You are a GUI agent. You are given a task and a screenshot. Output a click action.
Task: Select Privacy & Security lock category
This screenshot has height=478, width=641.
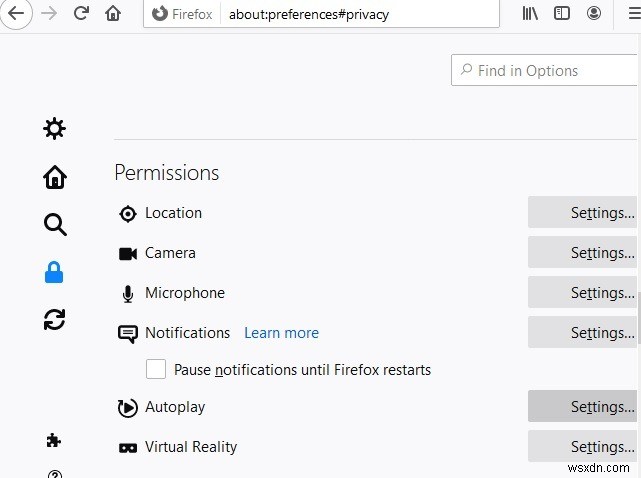(55, 272)
